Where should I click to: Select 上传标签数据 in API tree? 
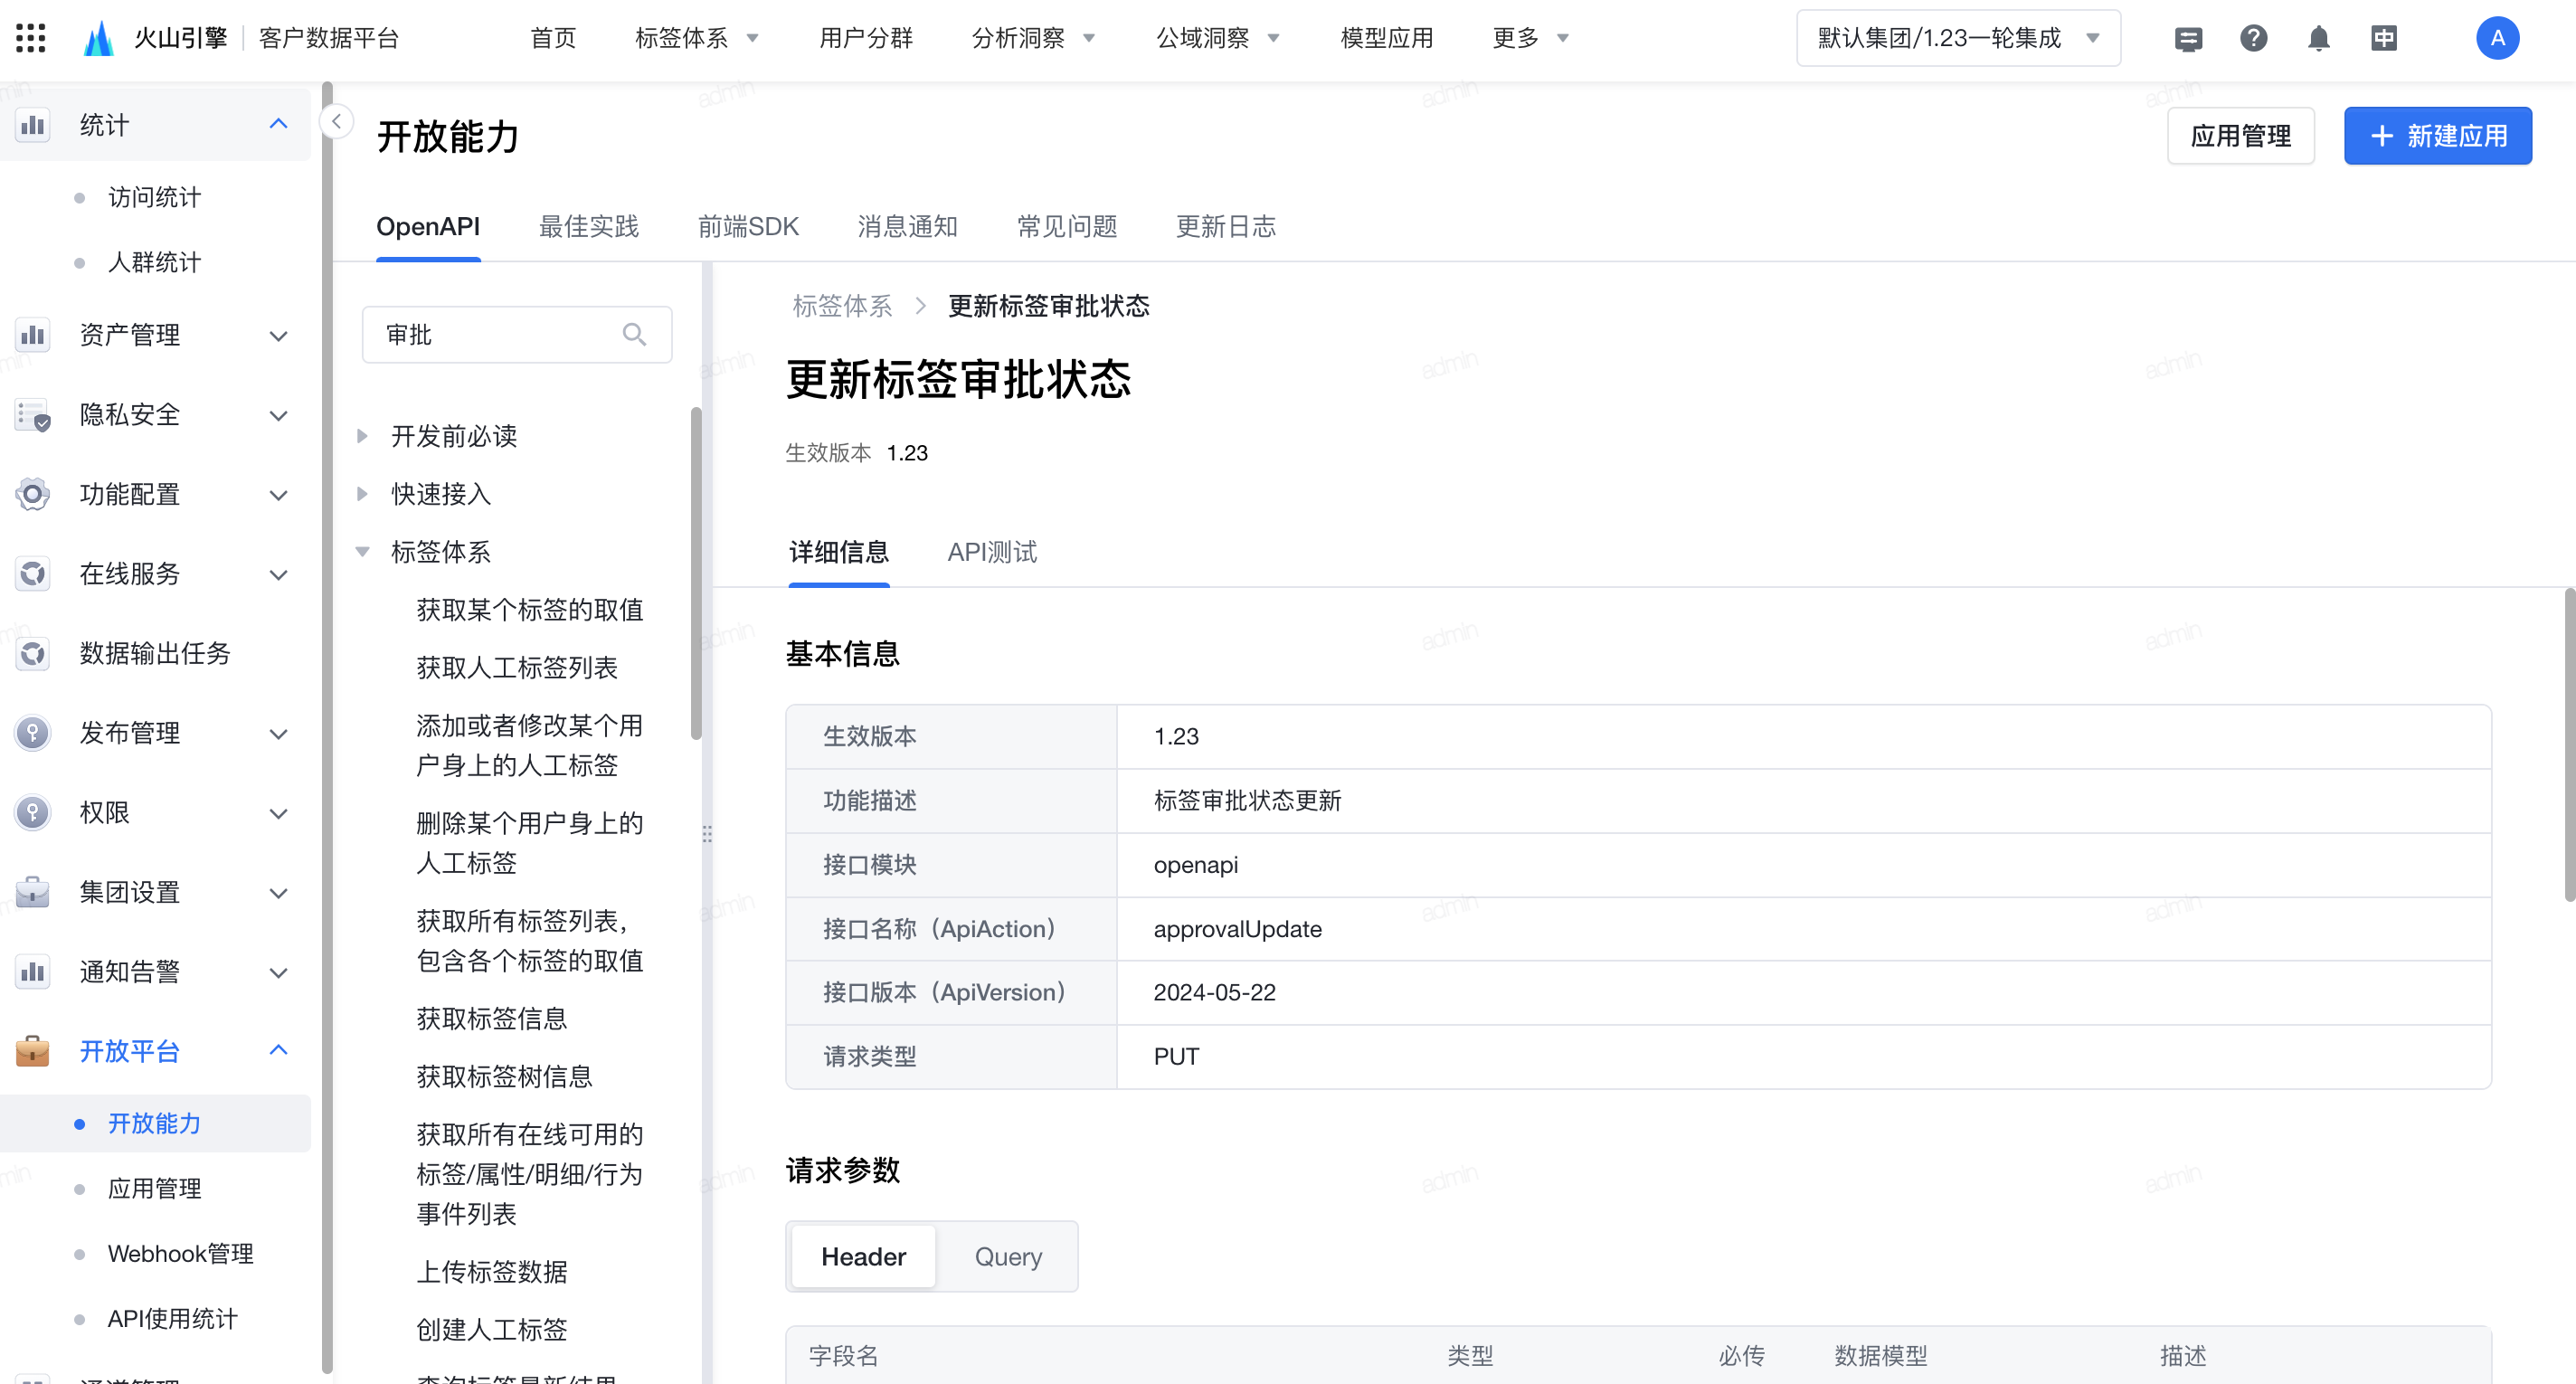tap(491, 1271)
